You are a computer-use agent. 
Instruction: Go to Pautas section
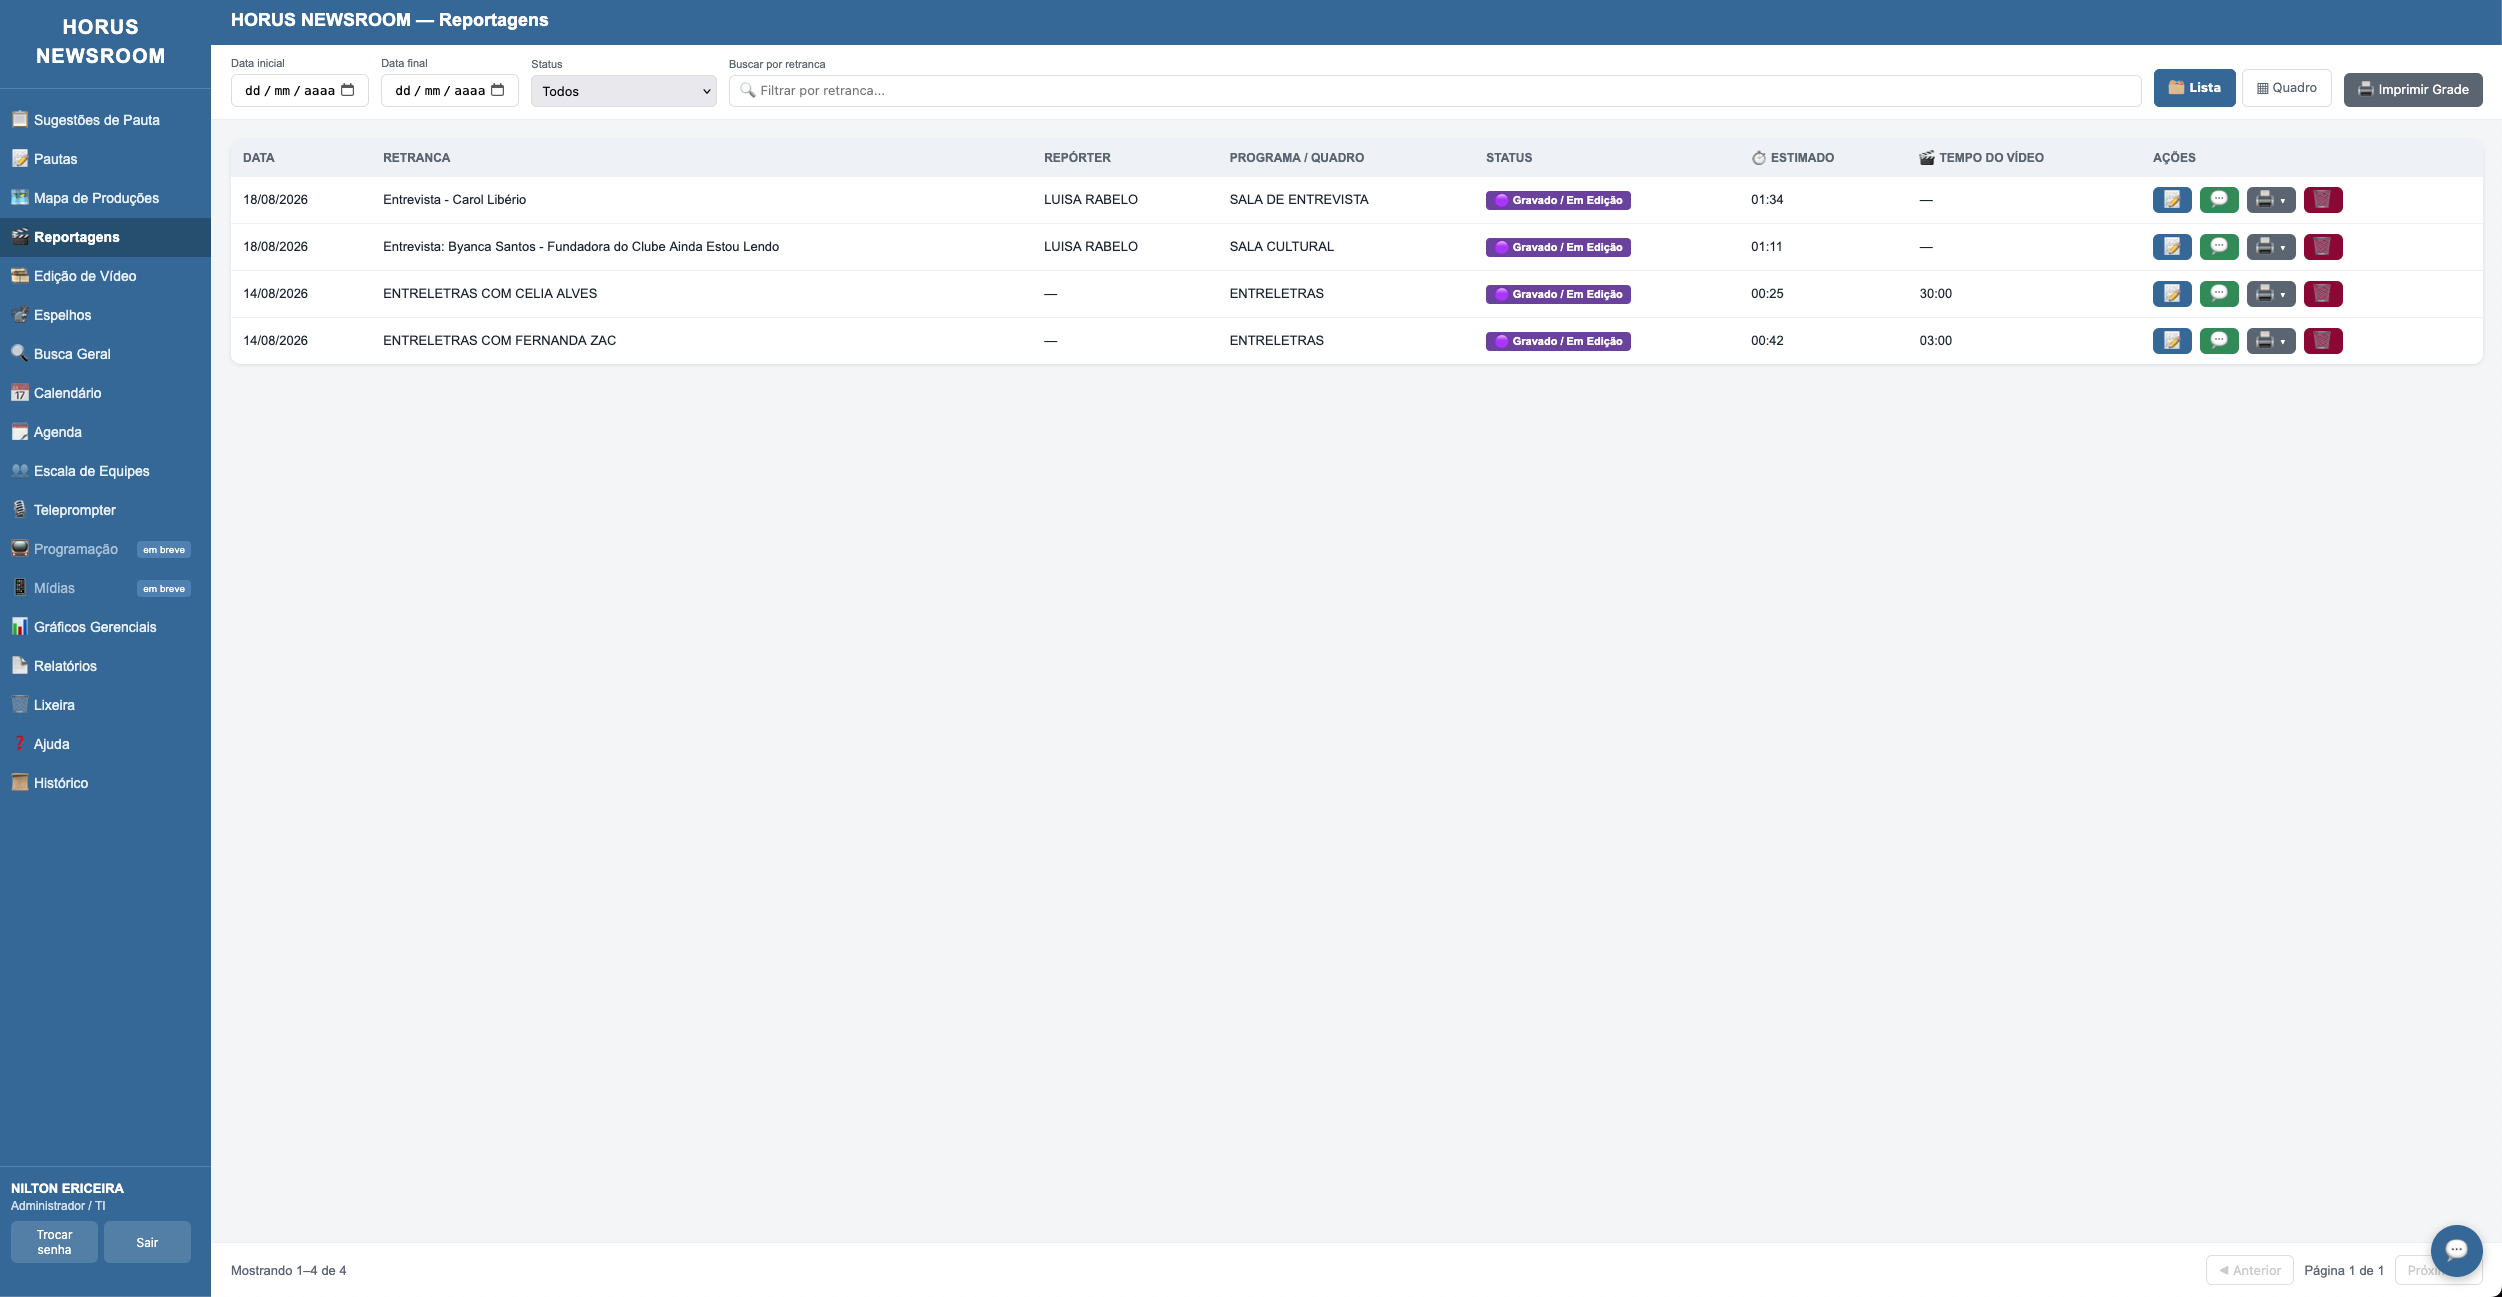[x=105, y=159]
